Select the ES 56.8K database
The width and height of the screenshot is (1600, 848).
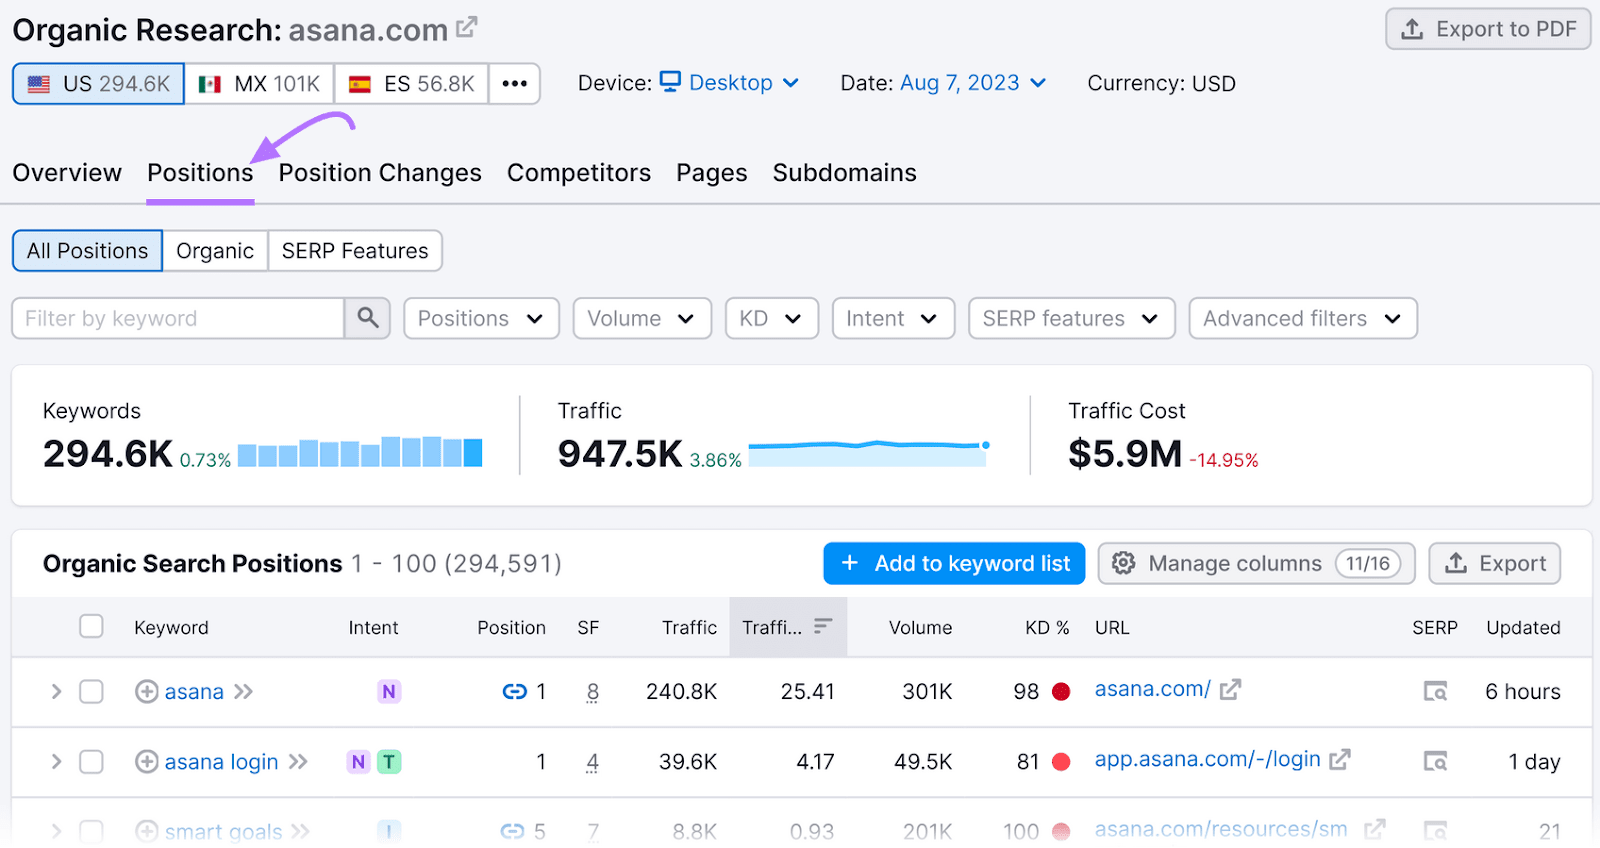(x=411, y=84)
